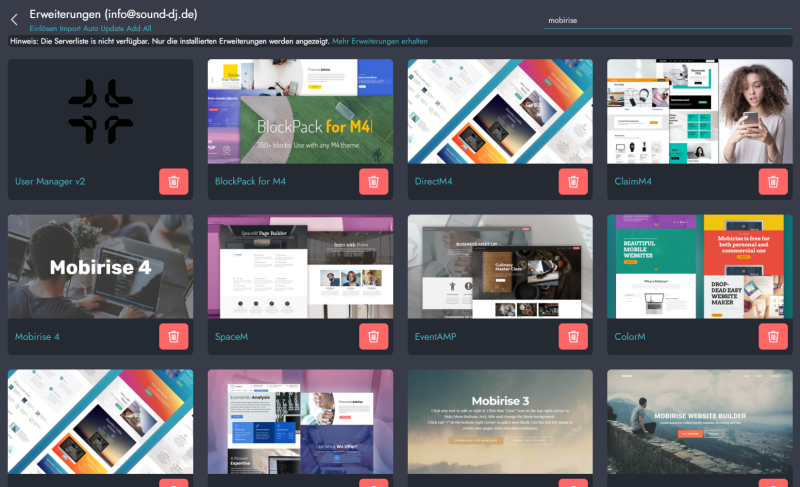Open the EventAMP preview thumbnail
The width and height of the screenshot is (800, 487).
pos(500,266)
